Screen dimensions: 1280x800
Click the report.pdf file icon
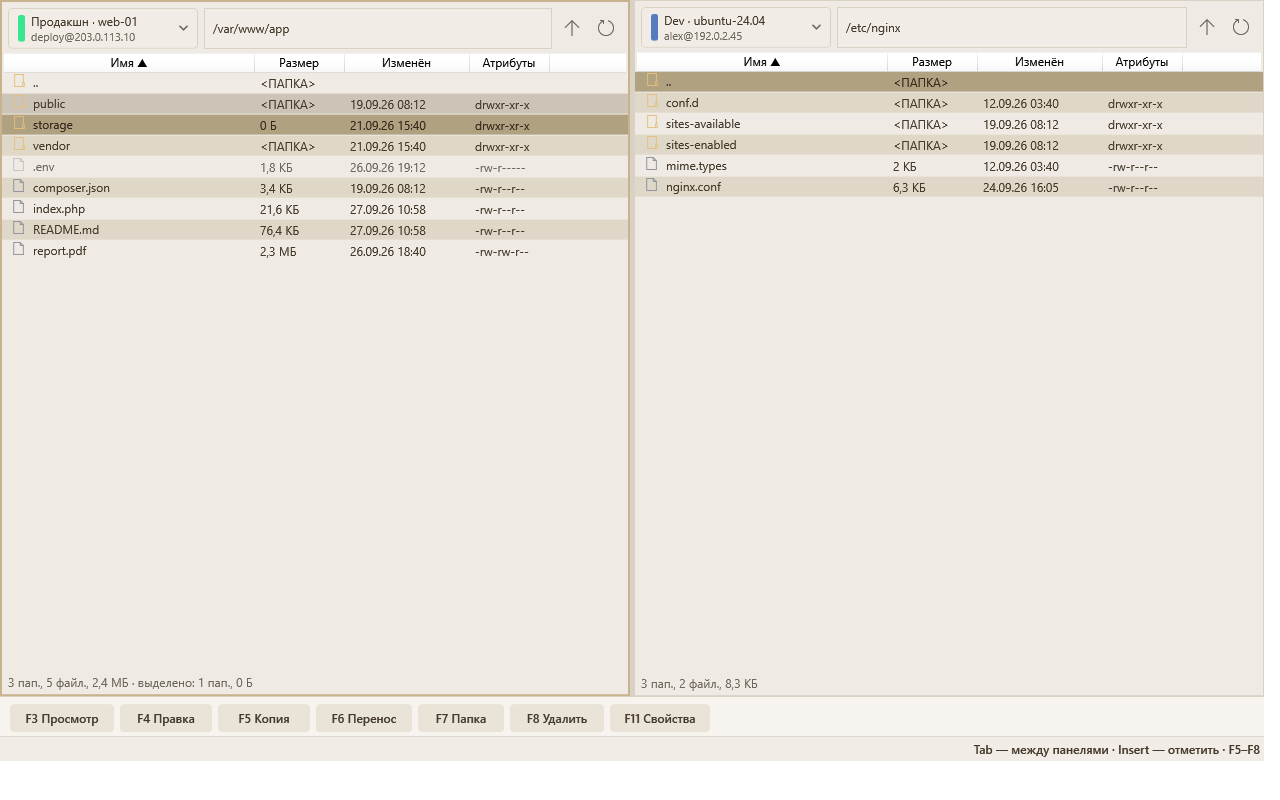(x=19, y=250)
